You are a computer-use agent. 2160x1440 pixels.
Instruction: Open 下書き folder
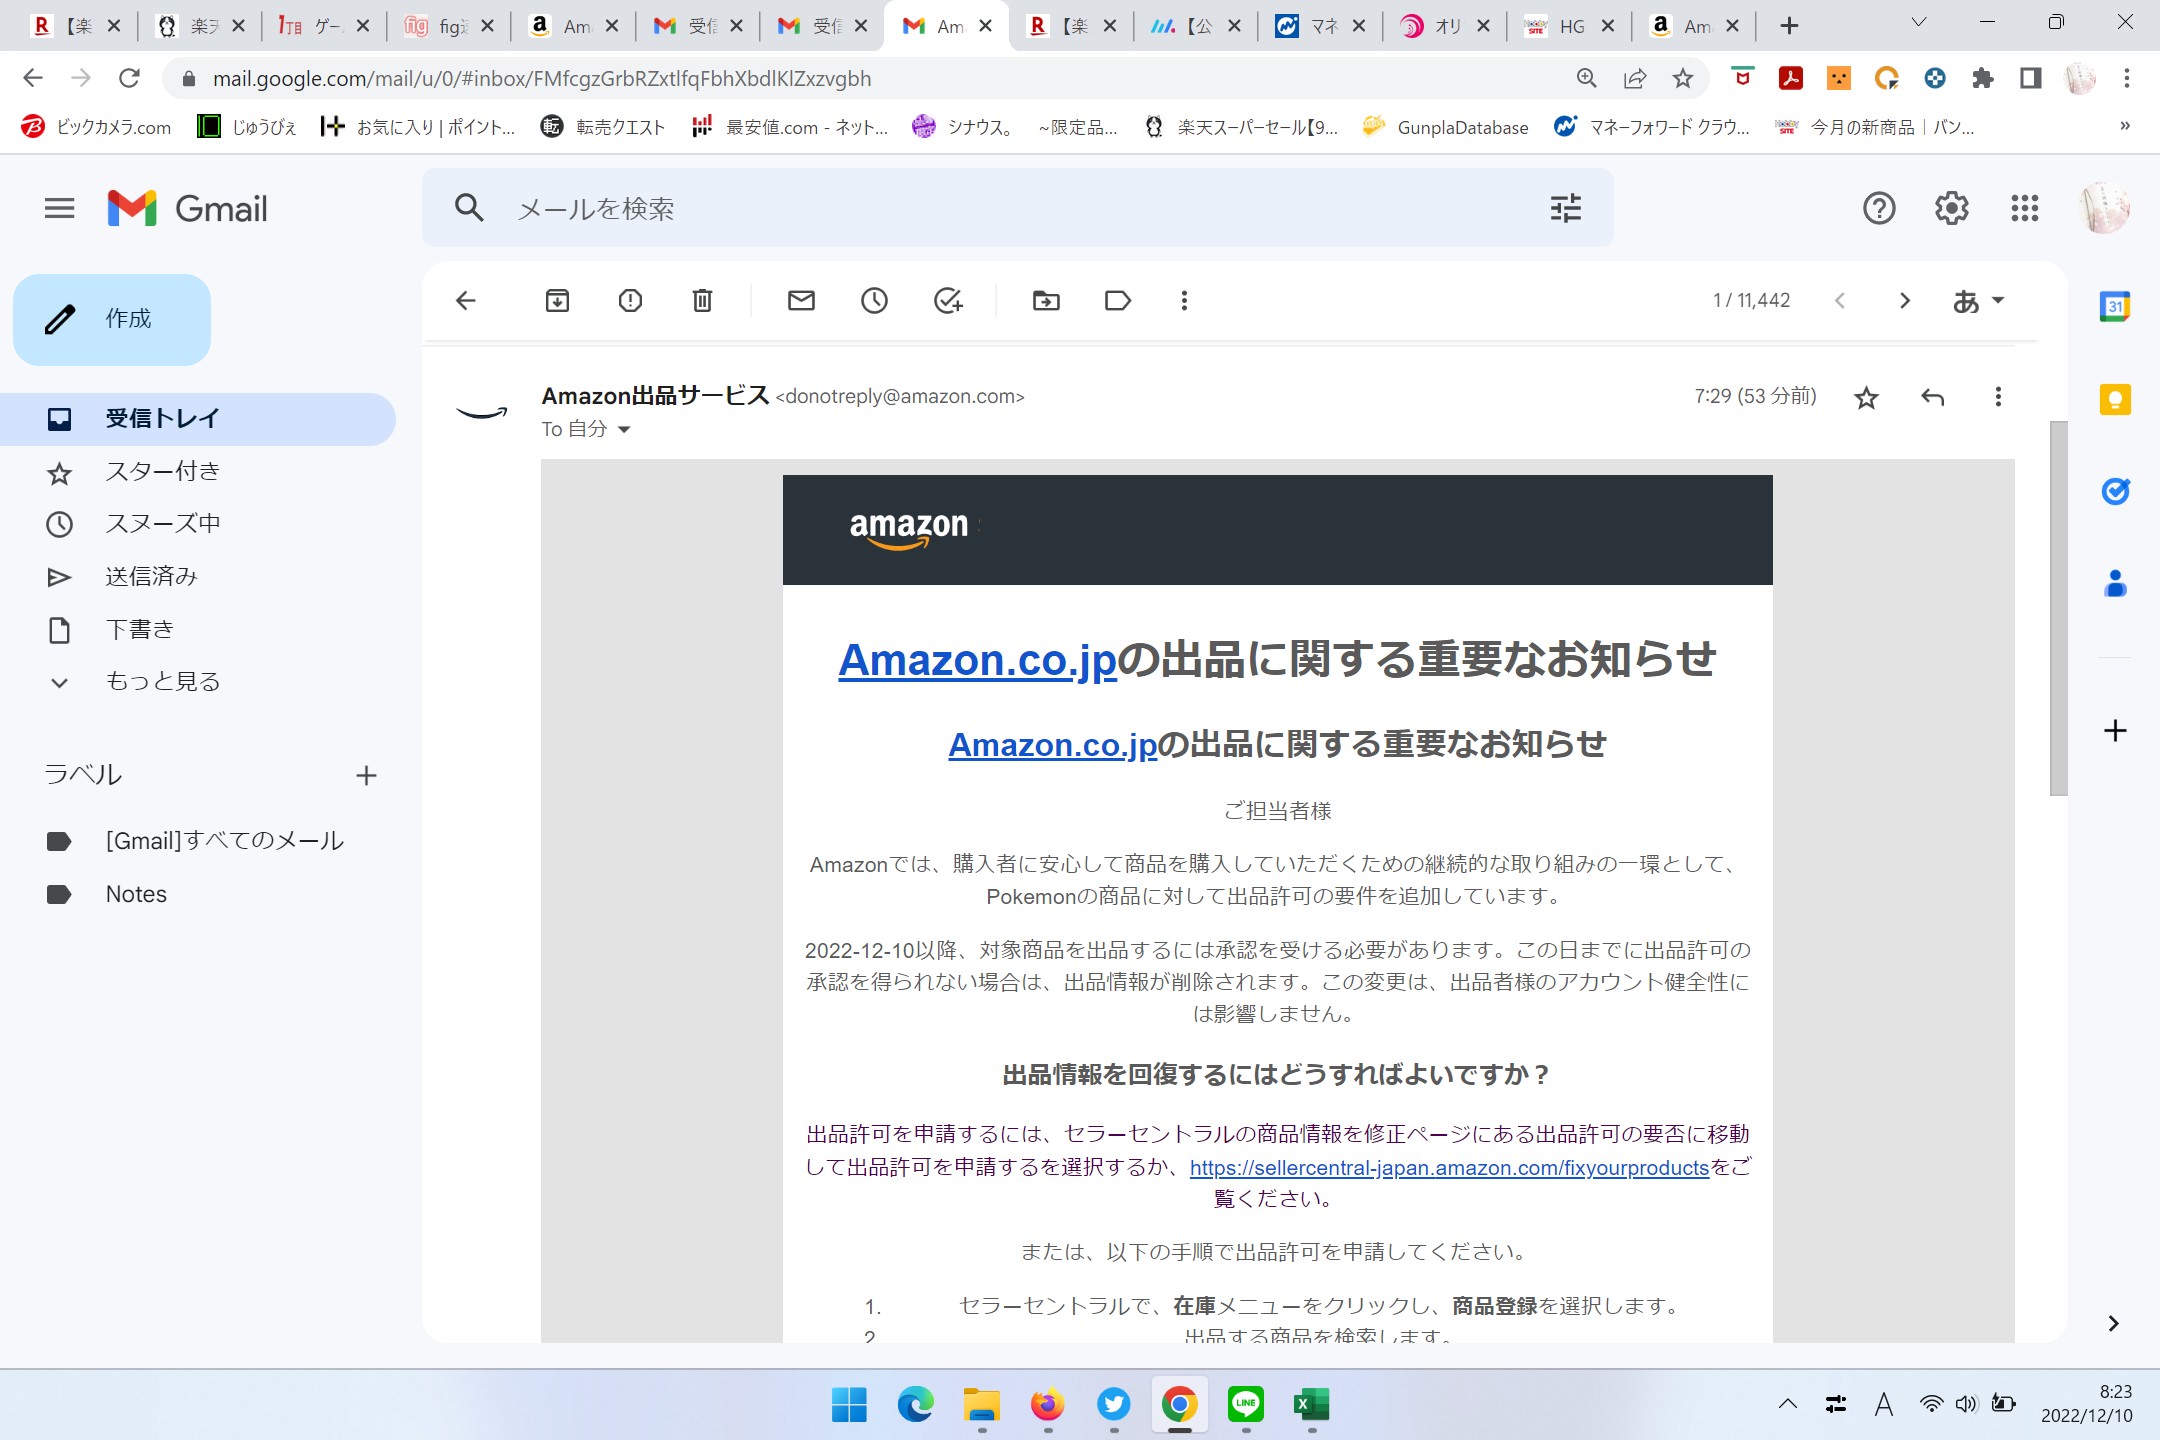(198, 630)
